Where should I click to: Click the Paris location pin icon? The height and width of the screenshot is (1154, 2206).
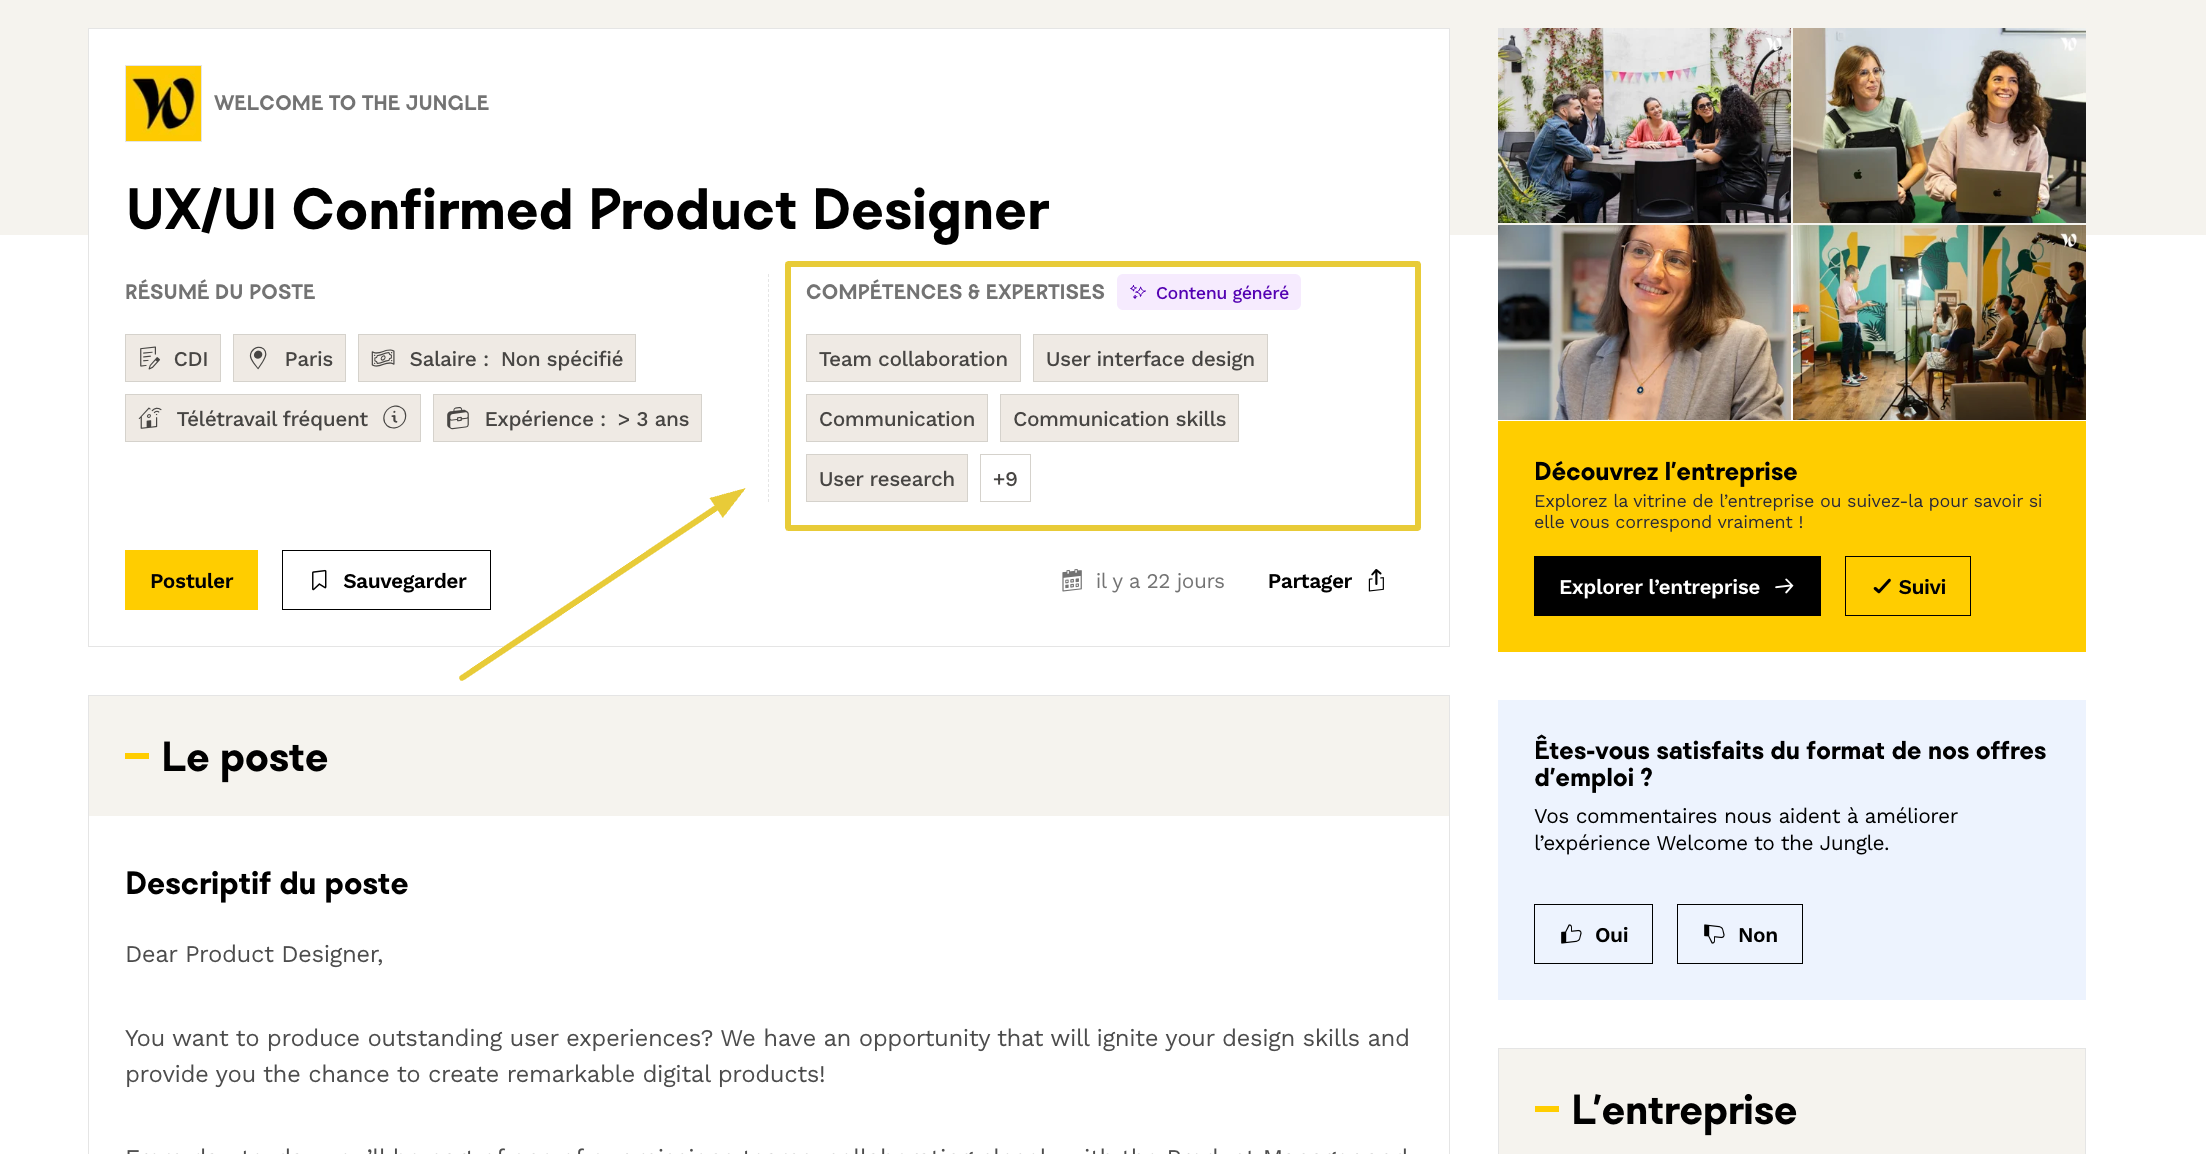pos(258,358)
